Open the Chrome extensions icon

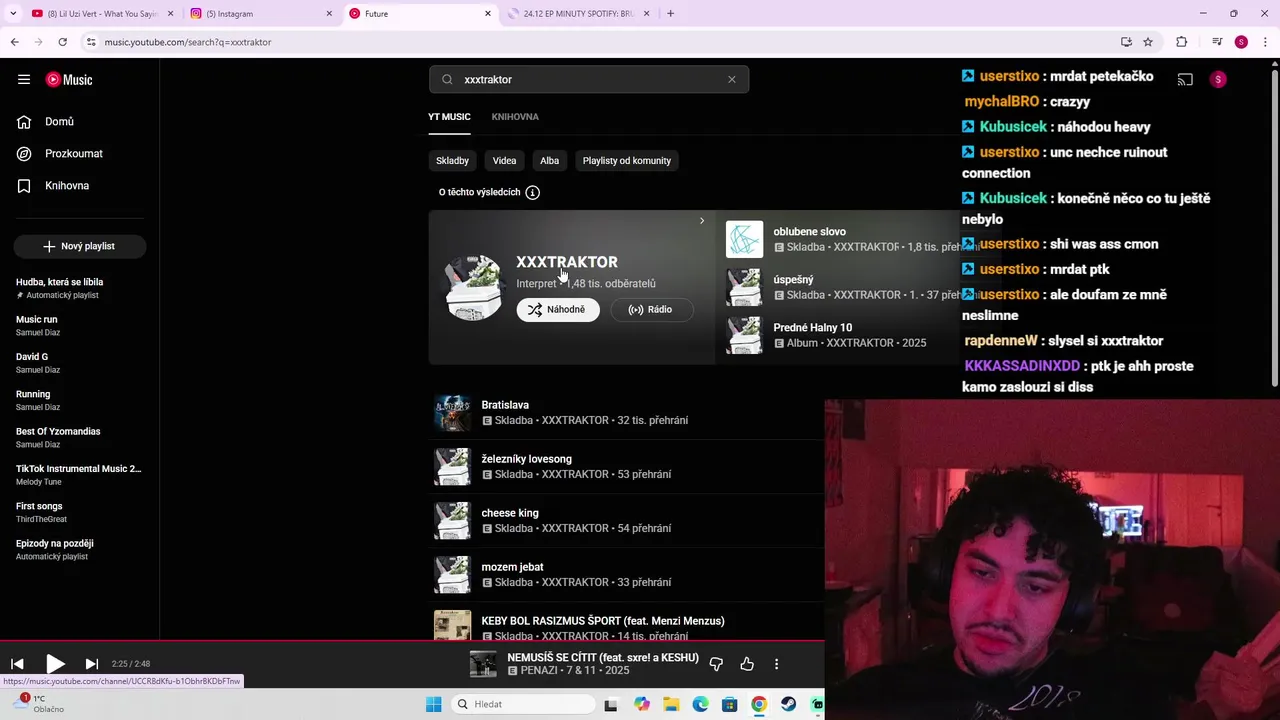[x=1181, y=42]
